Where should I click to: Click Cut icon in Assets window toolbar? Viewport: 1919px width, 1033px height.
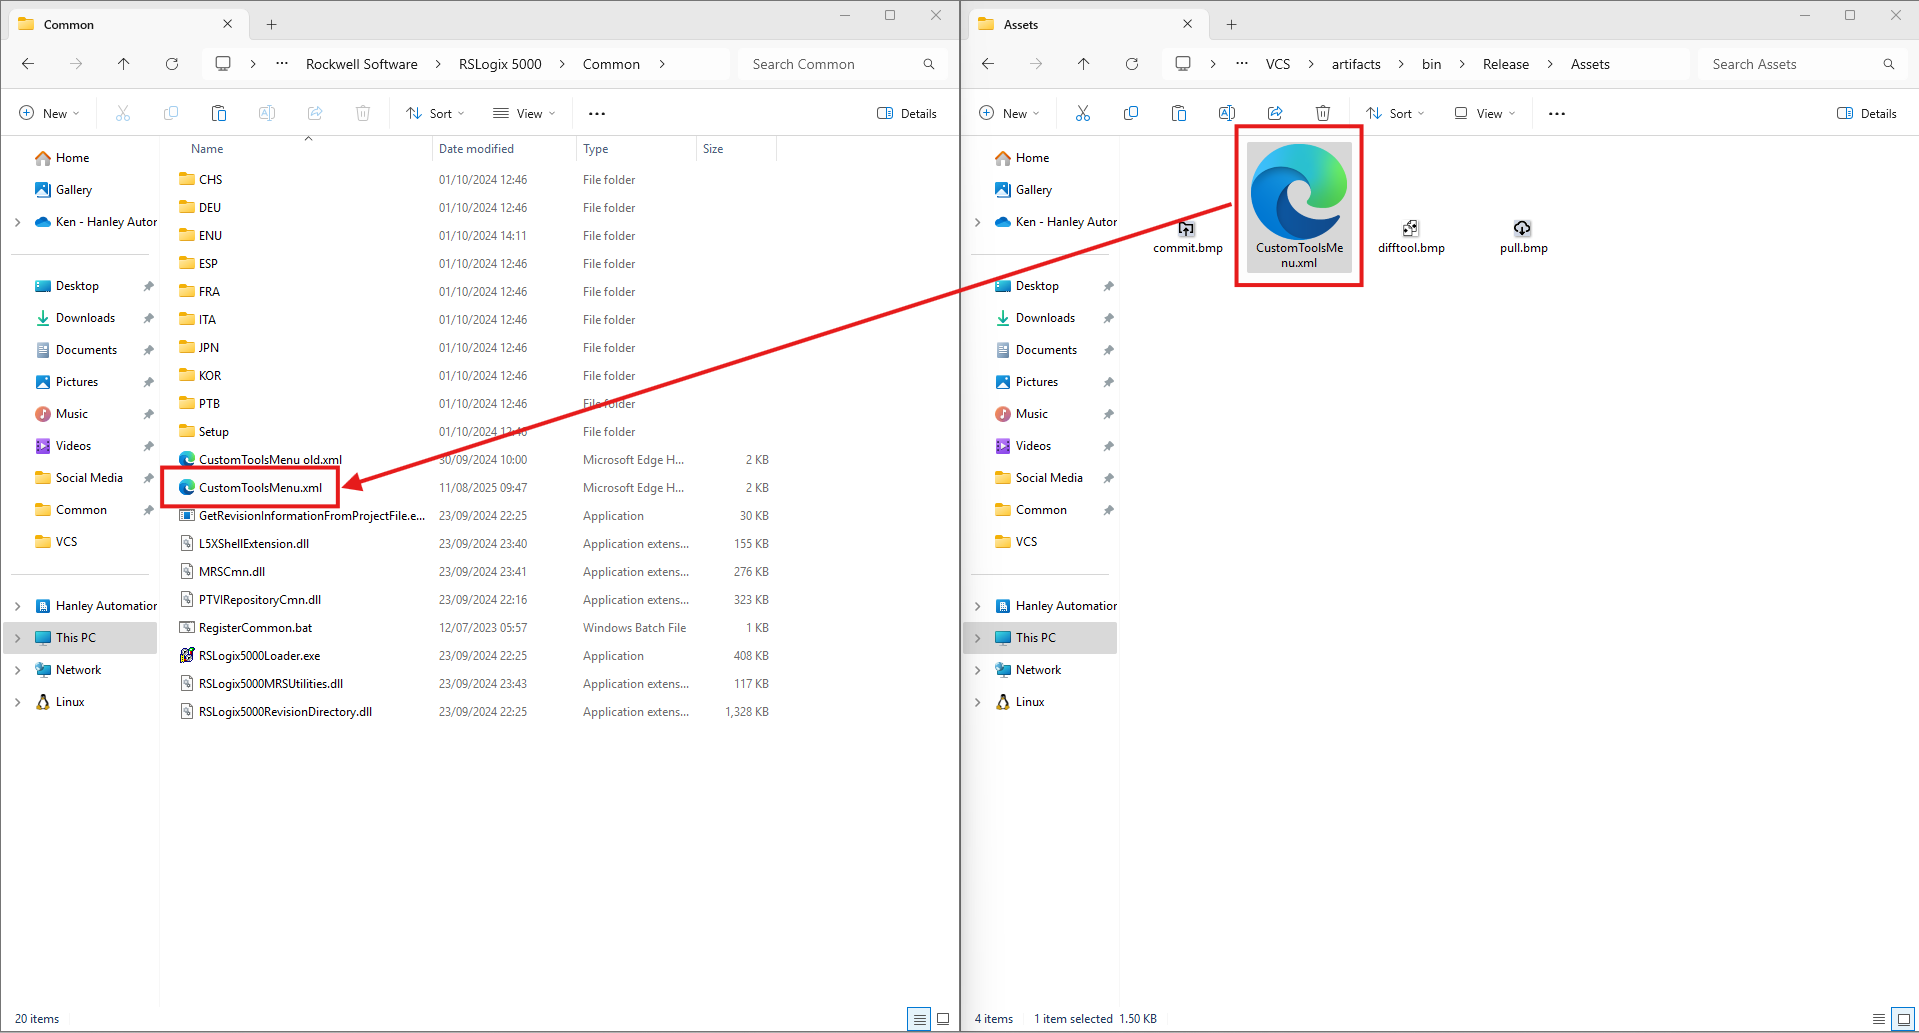(1083, 113)
